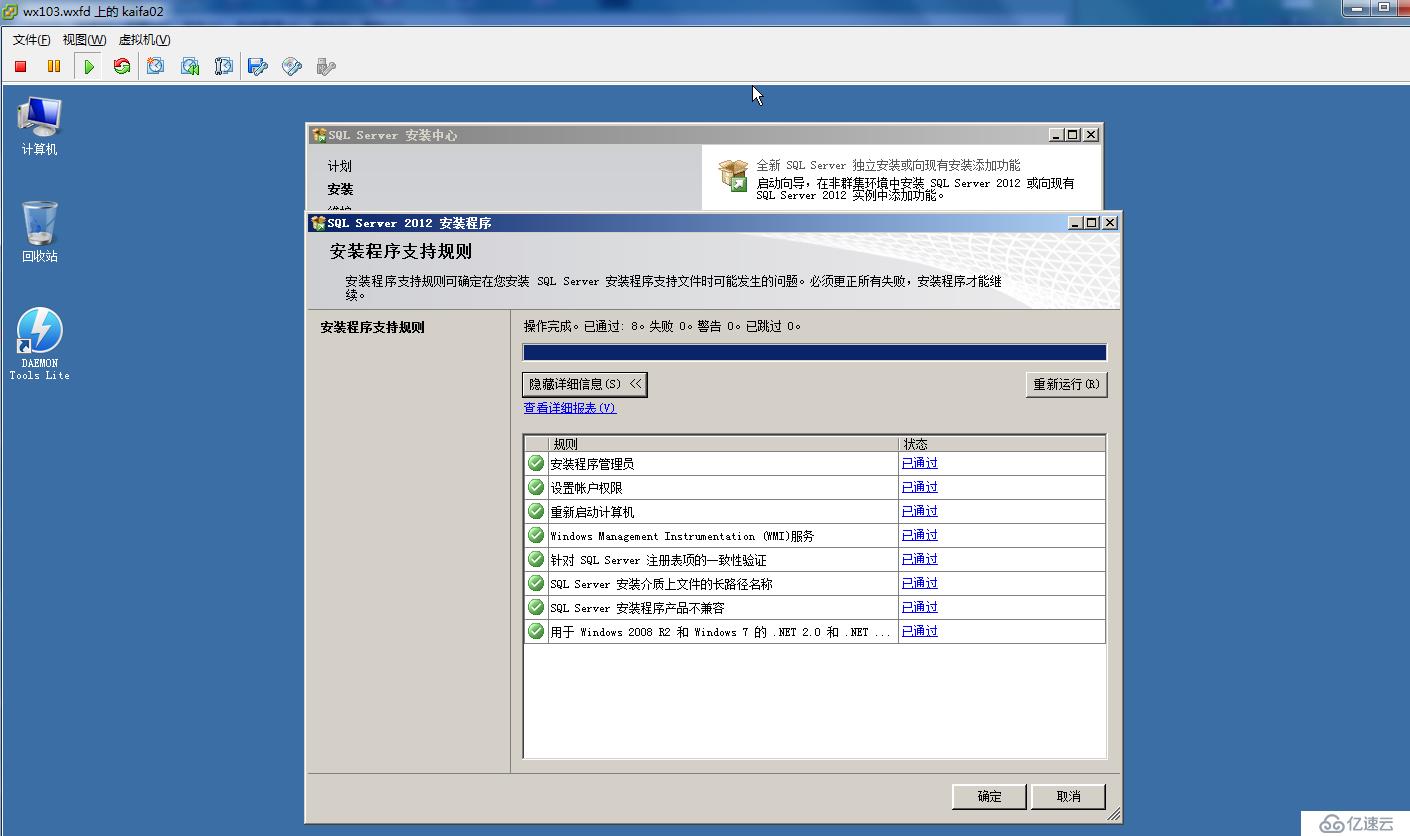Click green check icon for 长路径名称 rule
This screenshot has height=836, width=1410.
click(536, 583)
